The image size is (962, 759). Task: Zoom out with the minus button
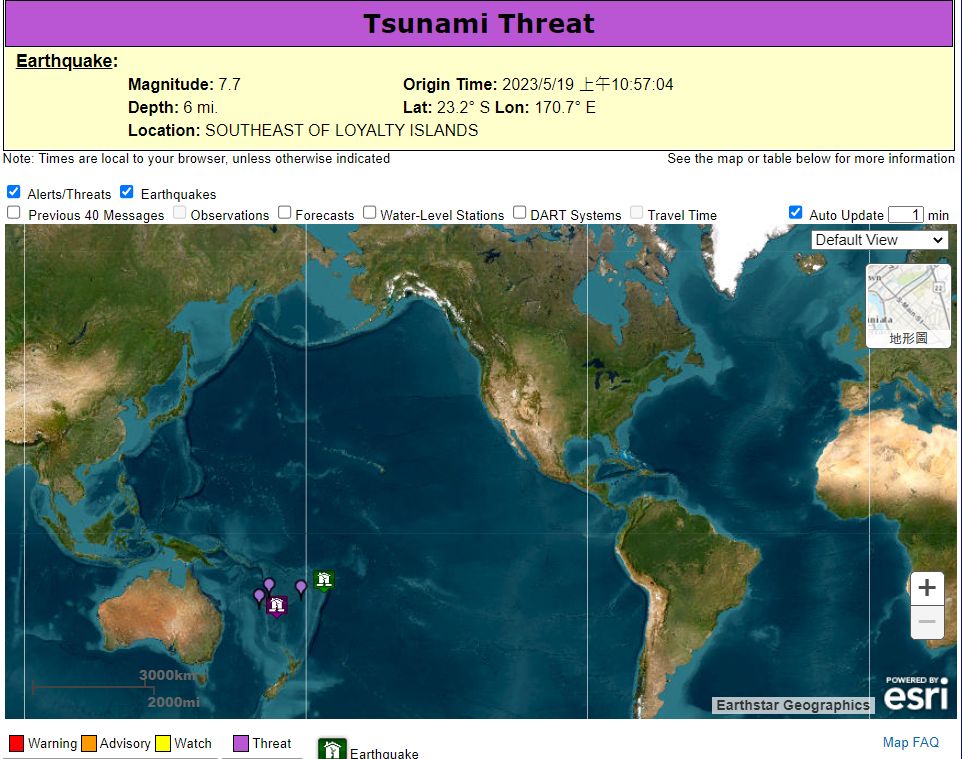(926, 622)
